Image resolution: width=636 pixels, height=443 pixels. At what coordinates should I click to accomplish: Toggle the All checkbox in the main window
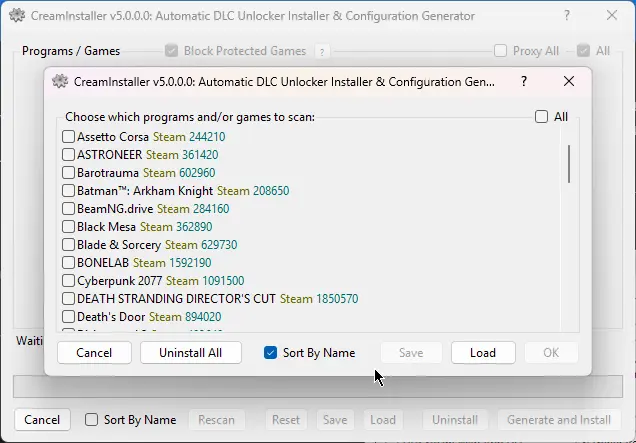pos(583,51)
